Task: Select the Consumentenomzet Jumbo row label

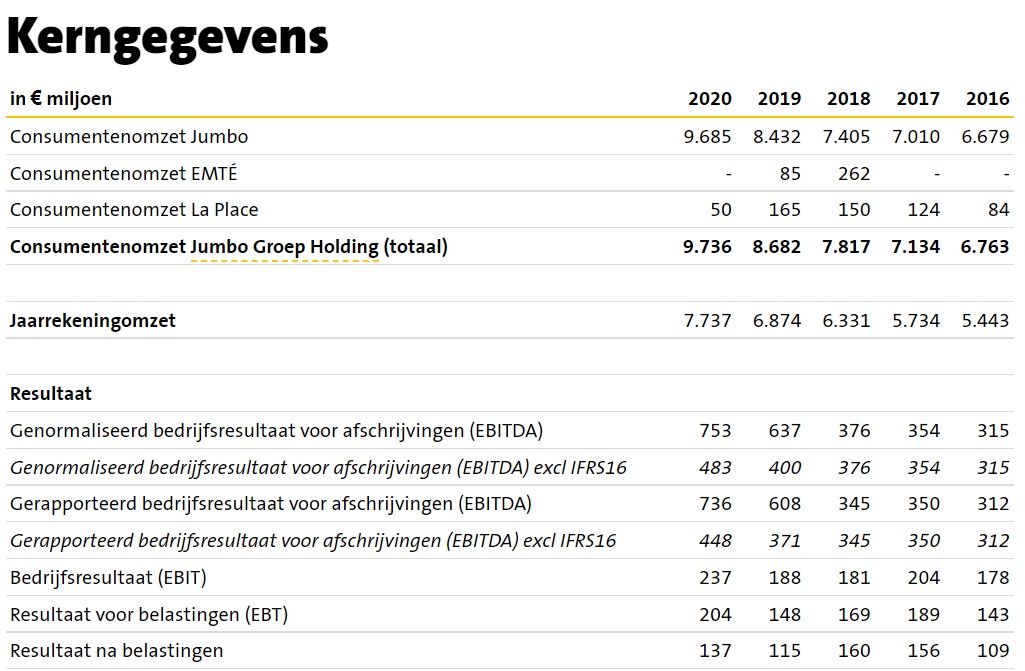Action: click(129, 137)
